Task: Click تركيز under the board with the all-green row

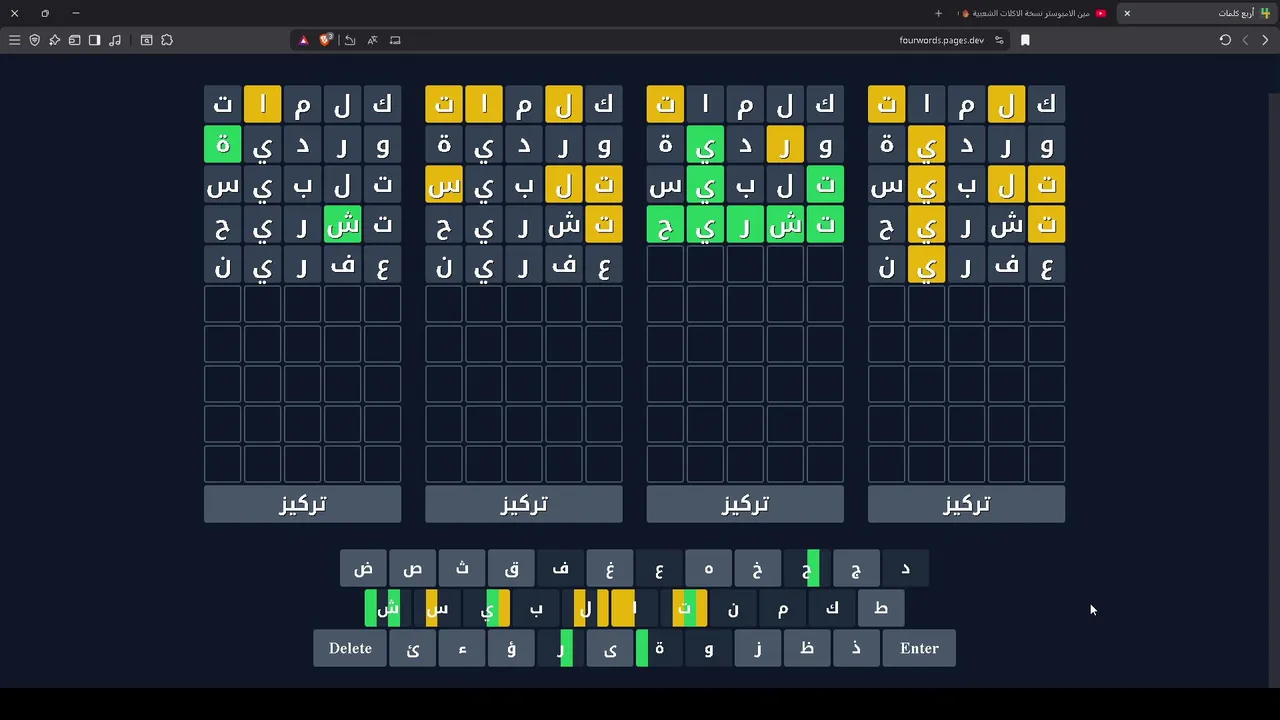Action: click(745, 504)
